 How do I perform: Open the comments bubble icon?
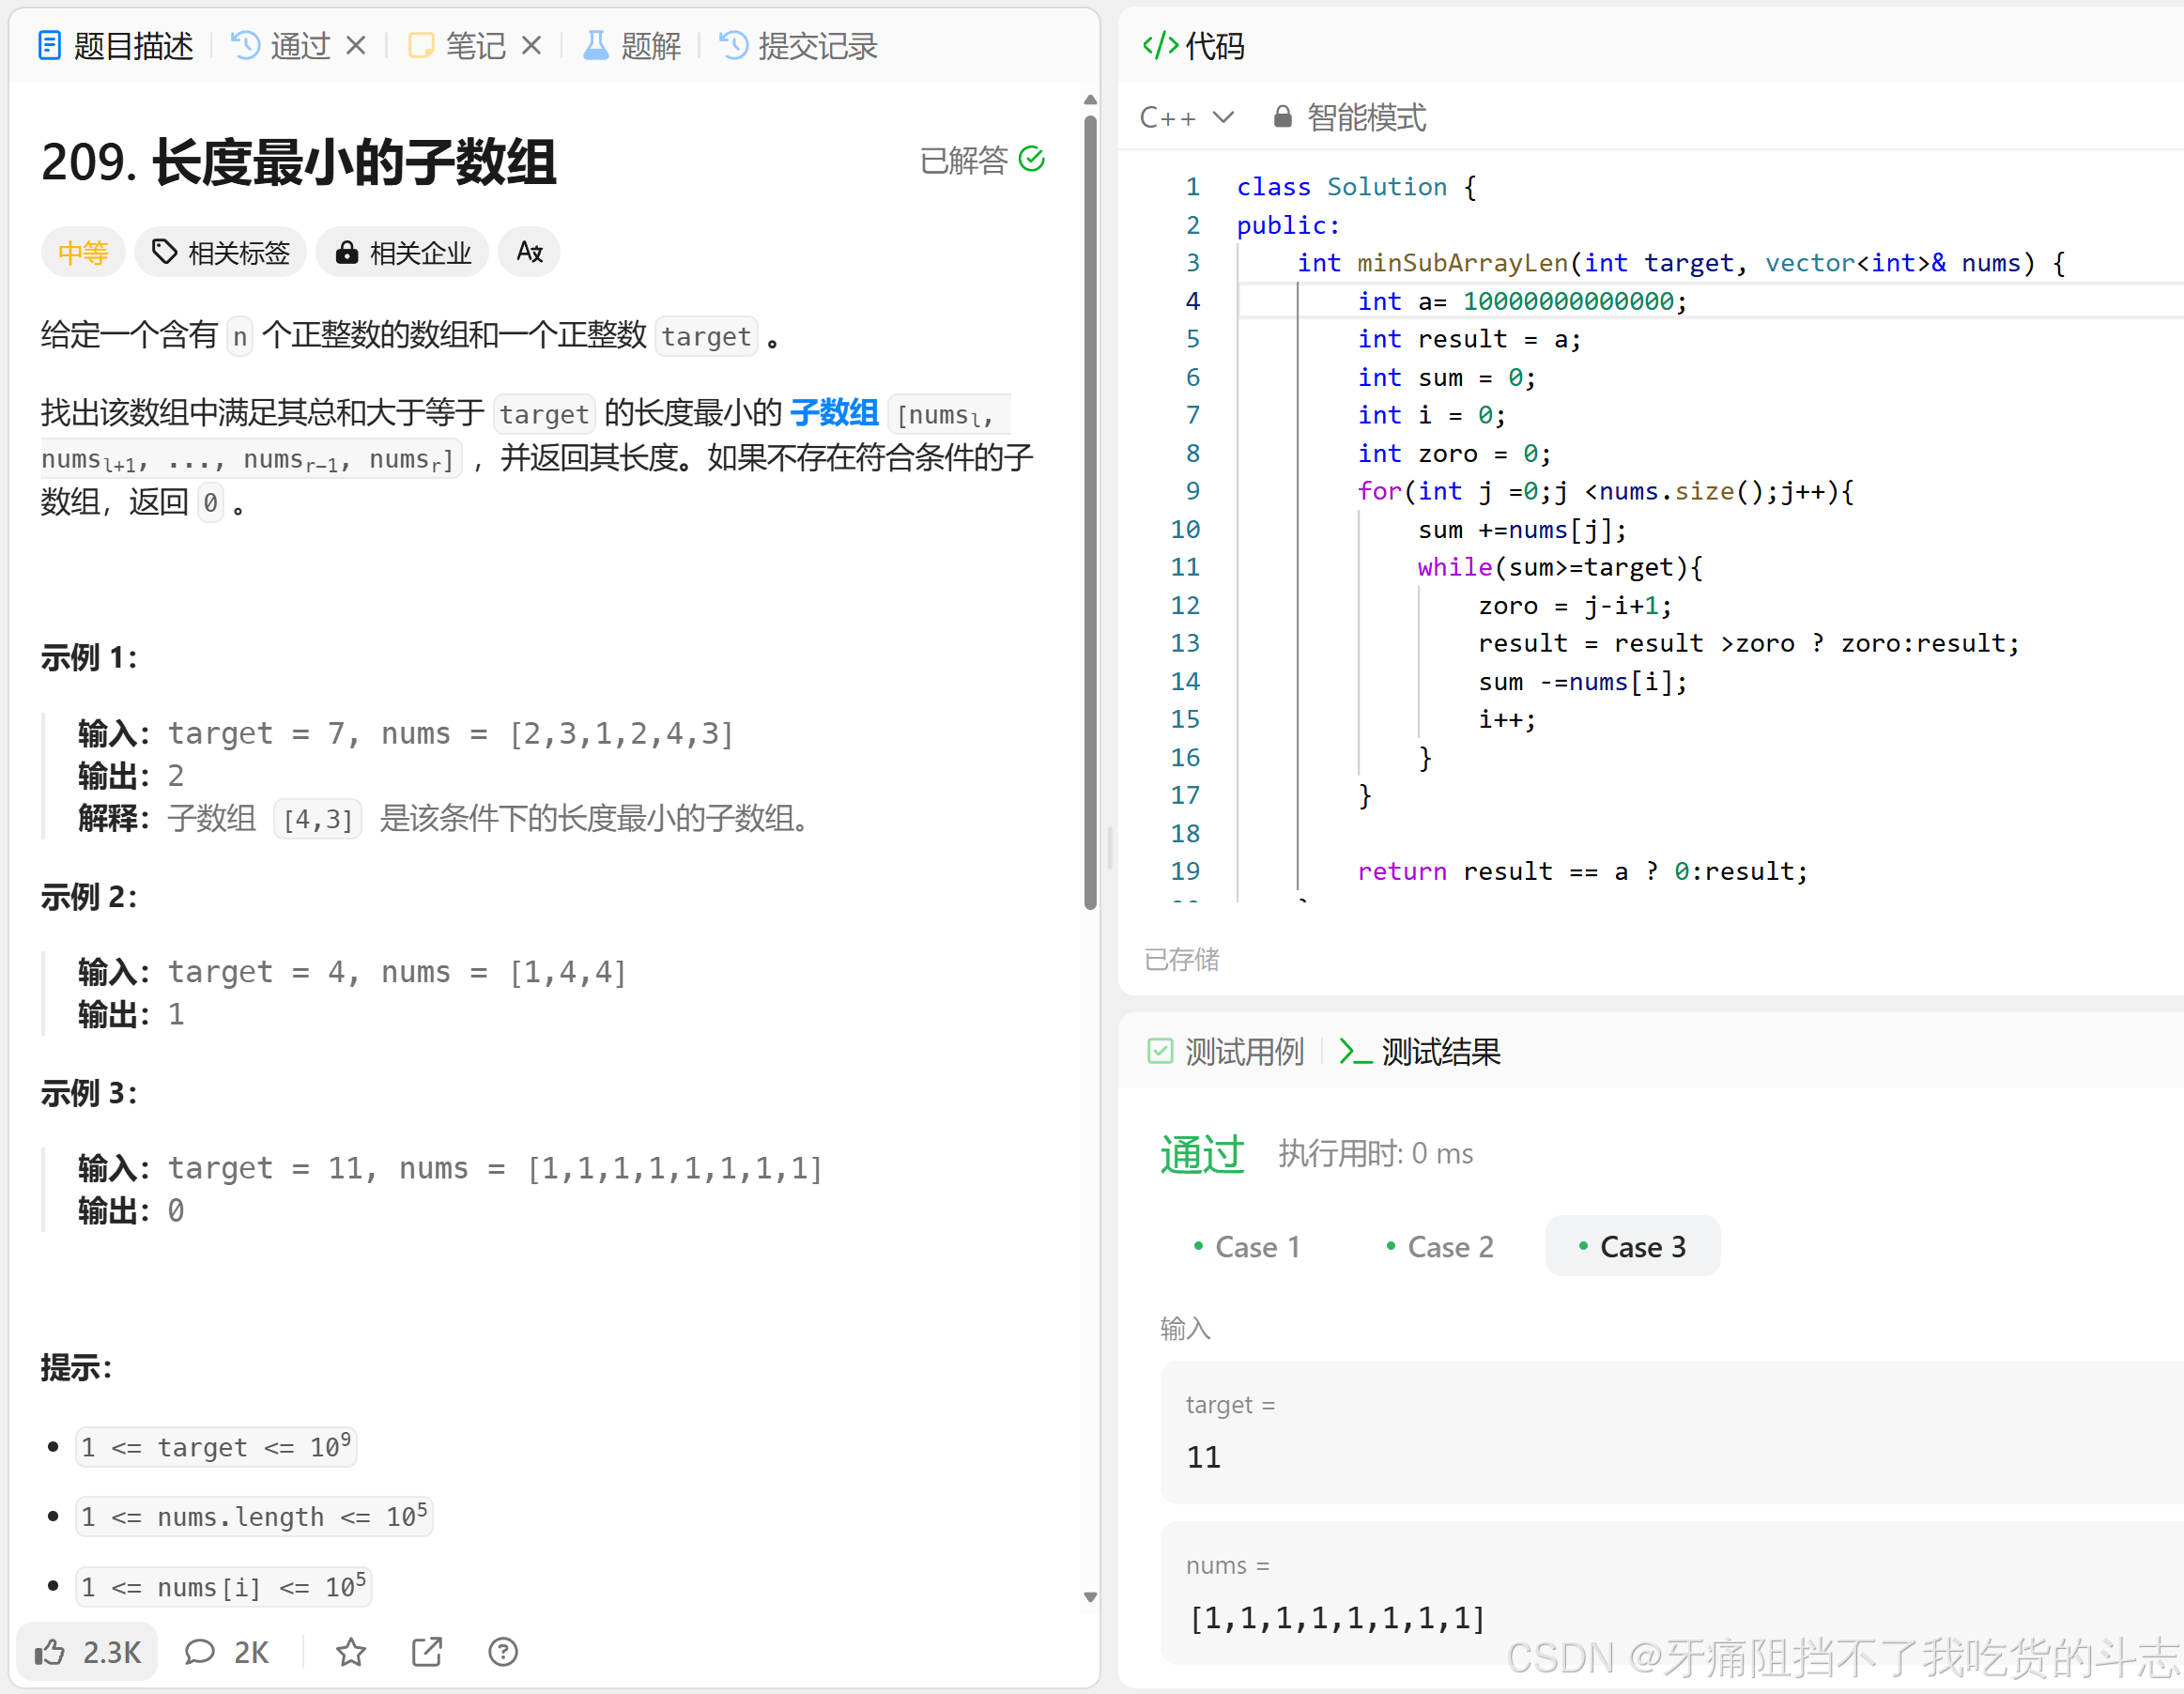(x=200, y=1652)
